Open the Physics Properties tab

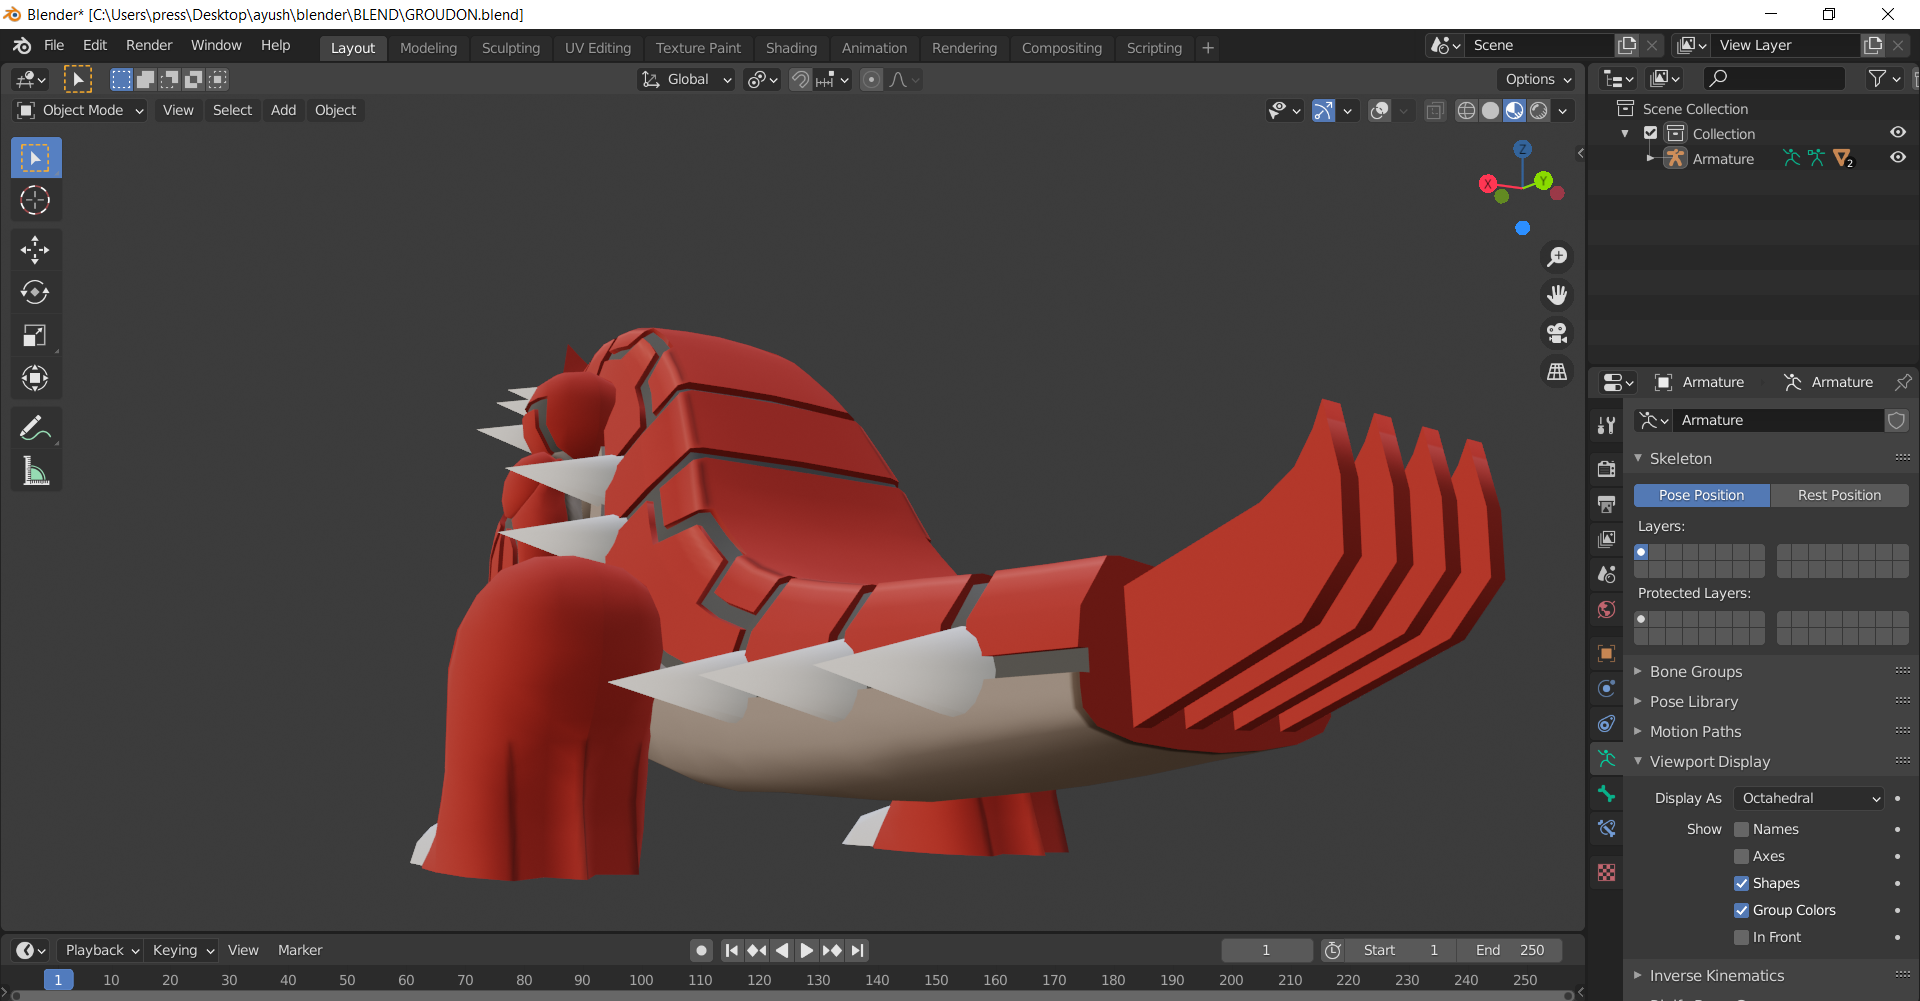1607,688
